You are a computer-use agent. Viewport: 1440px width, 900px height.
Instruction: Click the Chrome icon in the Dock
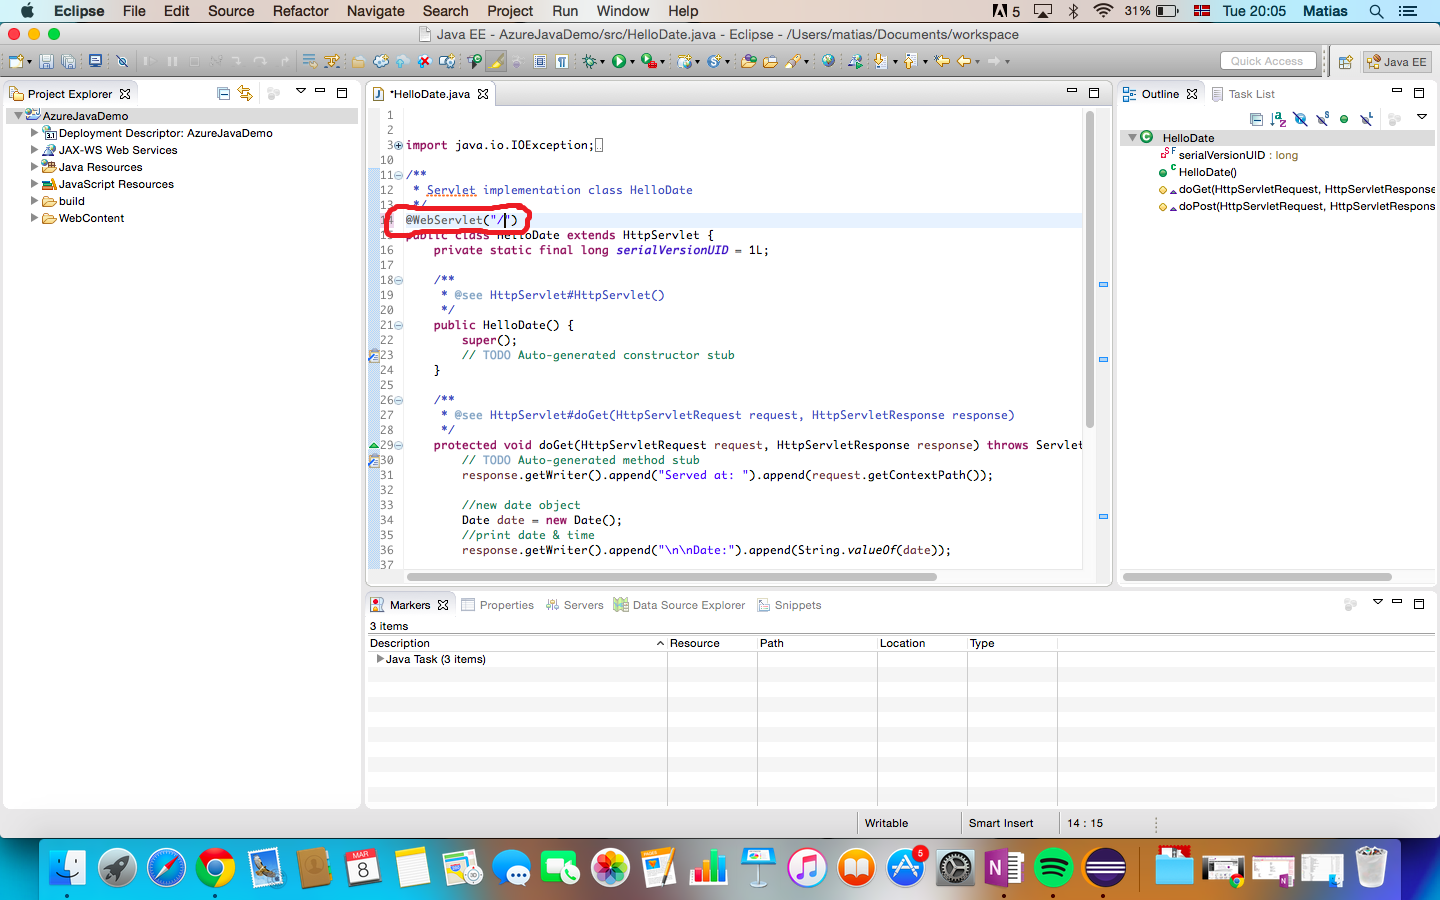click(x=215, y=867)
